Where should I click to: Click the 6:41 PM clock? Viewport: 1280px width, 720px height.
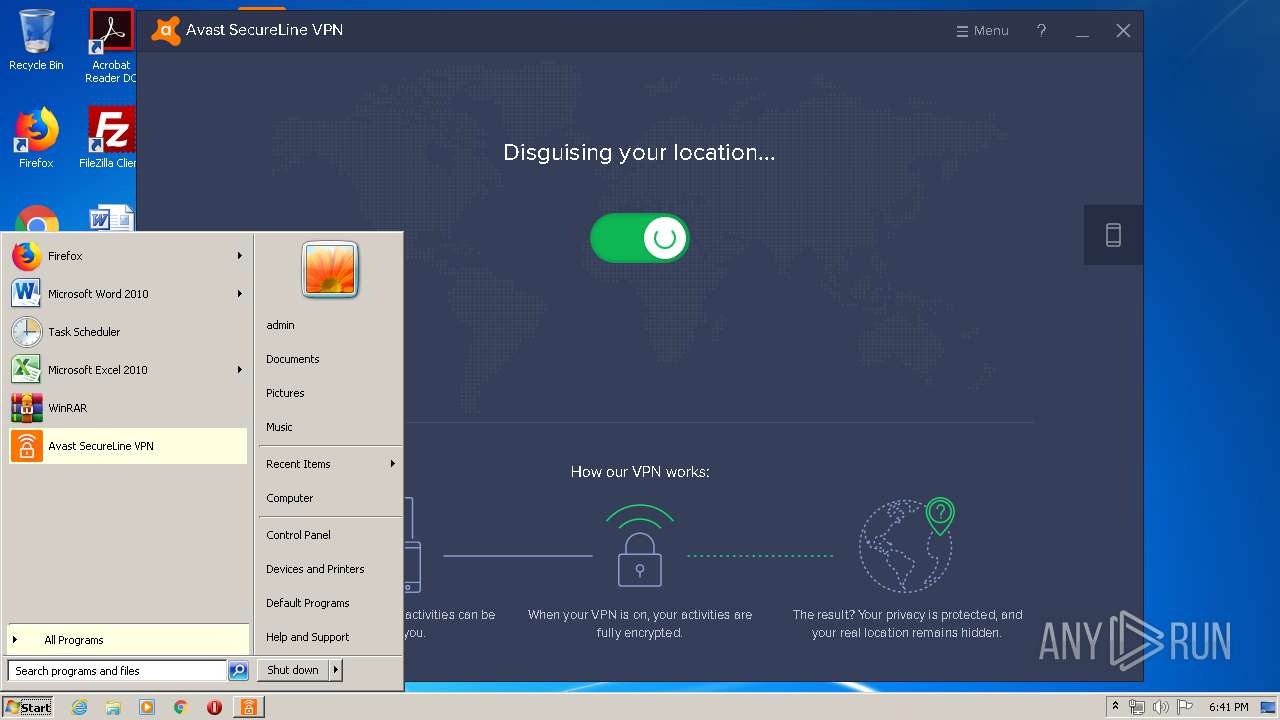tap(1229, 707)
